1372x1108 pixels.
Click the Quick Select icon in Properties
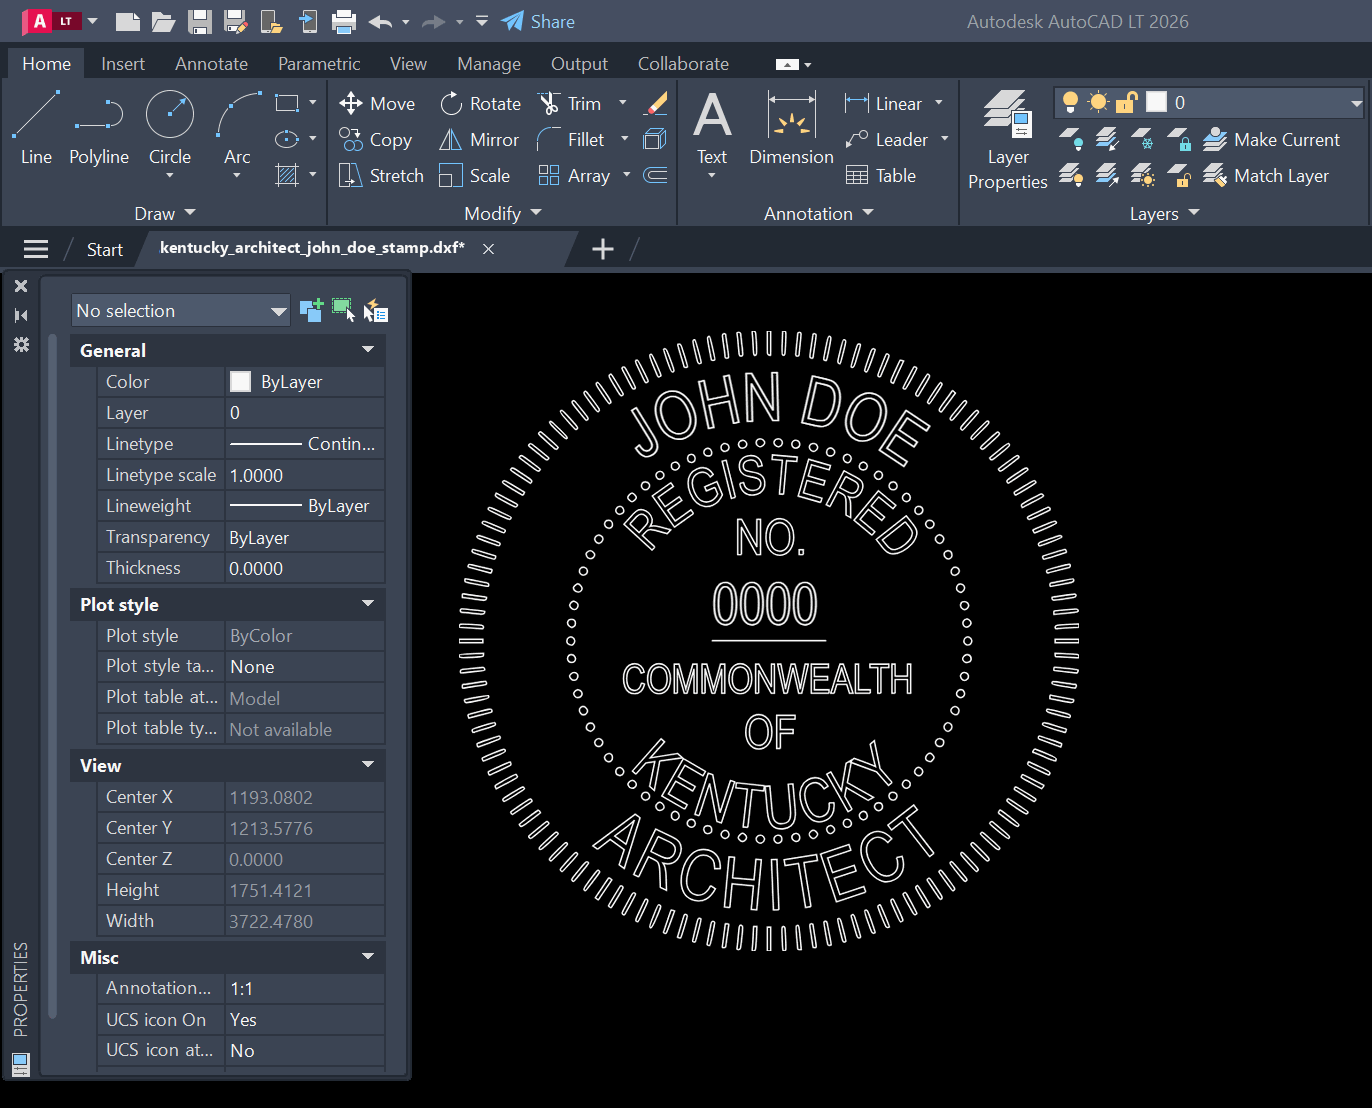(375, 311)
